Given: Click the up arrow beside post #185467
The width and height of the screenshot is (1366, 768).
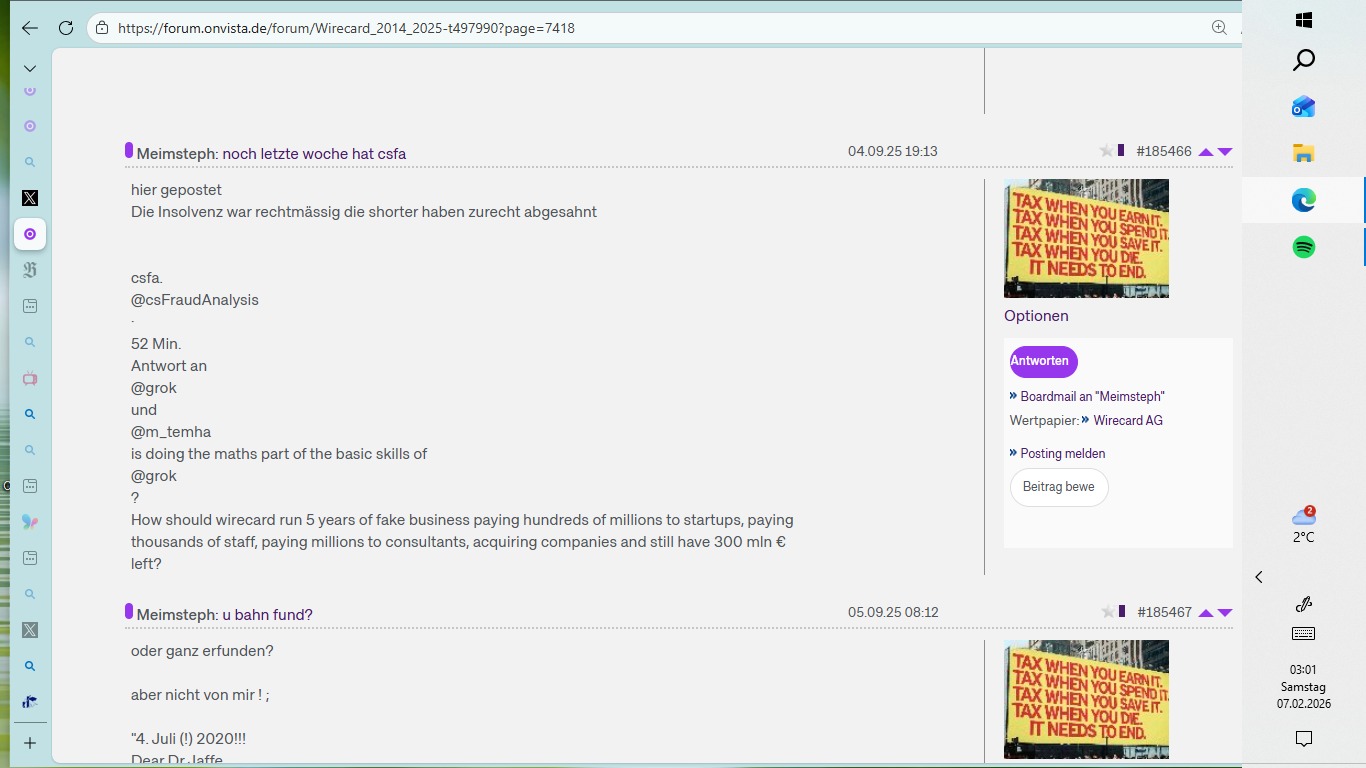Looking at the screenshot, I should pyautogui.click(x=1206, y=613).
